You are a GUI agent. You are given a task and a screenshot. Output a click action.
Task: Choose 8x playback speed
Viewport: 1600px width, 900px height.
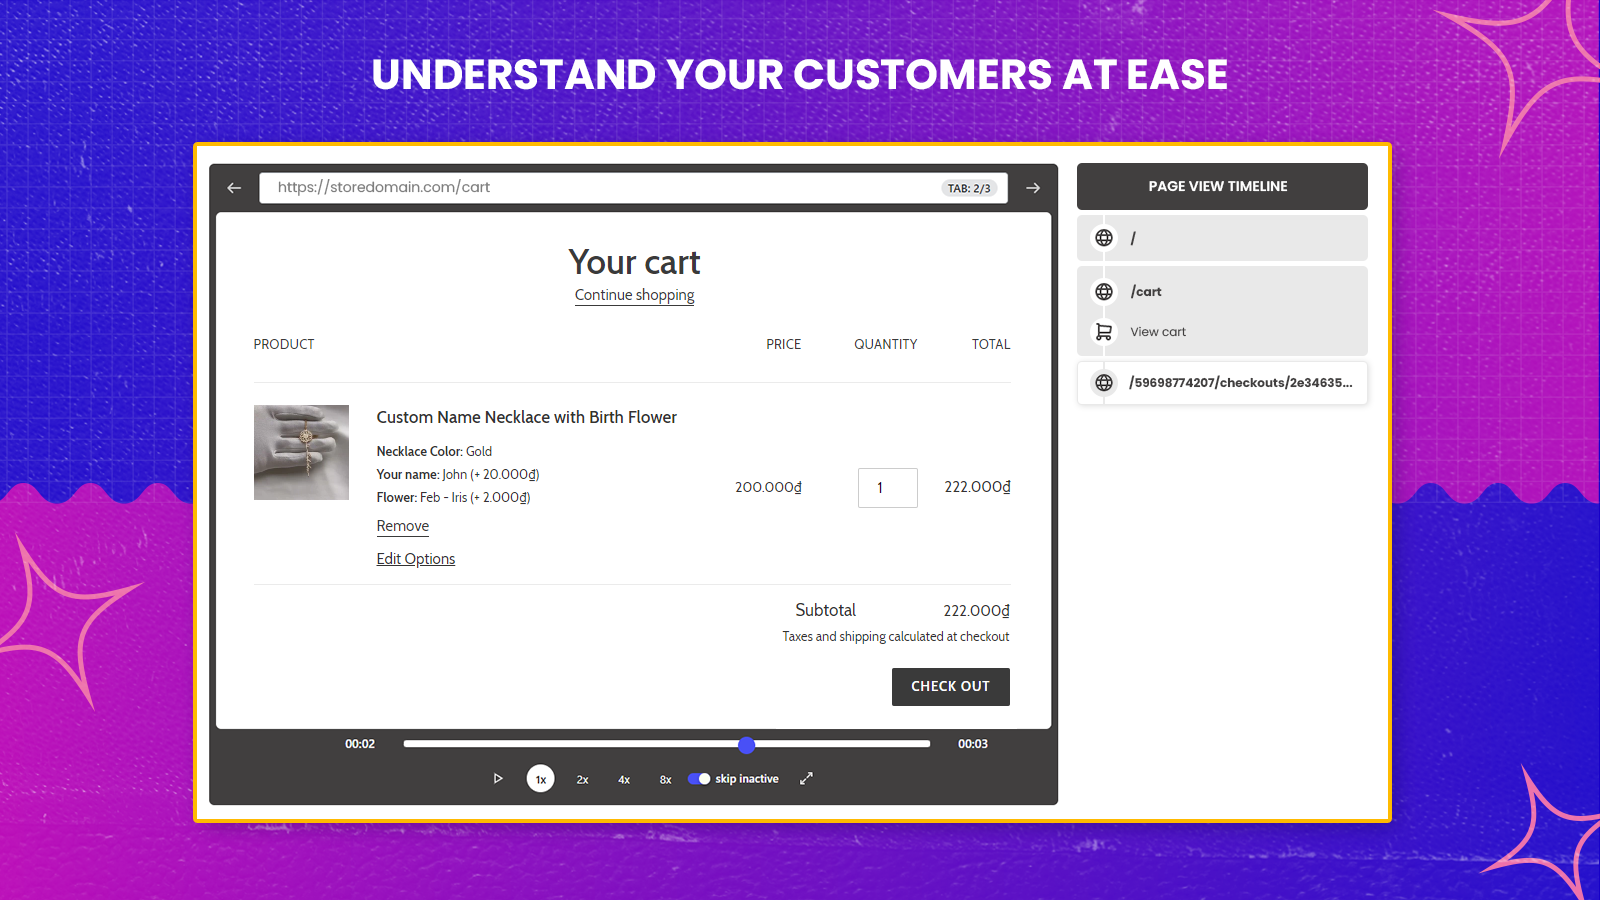pos(665,779)
